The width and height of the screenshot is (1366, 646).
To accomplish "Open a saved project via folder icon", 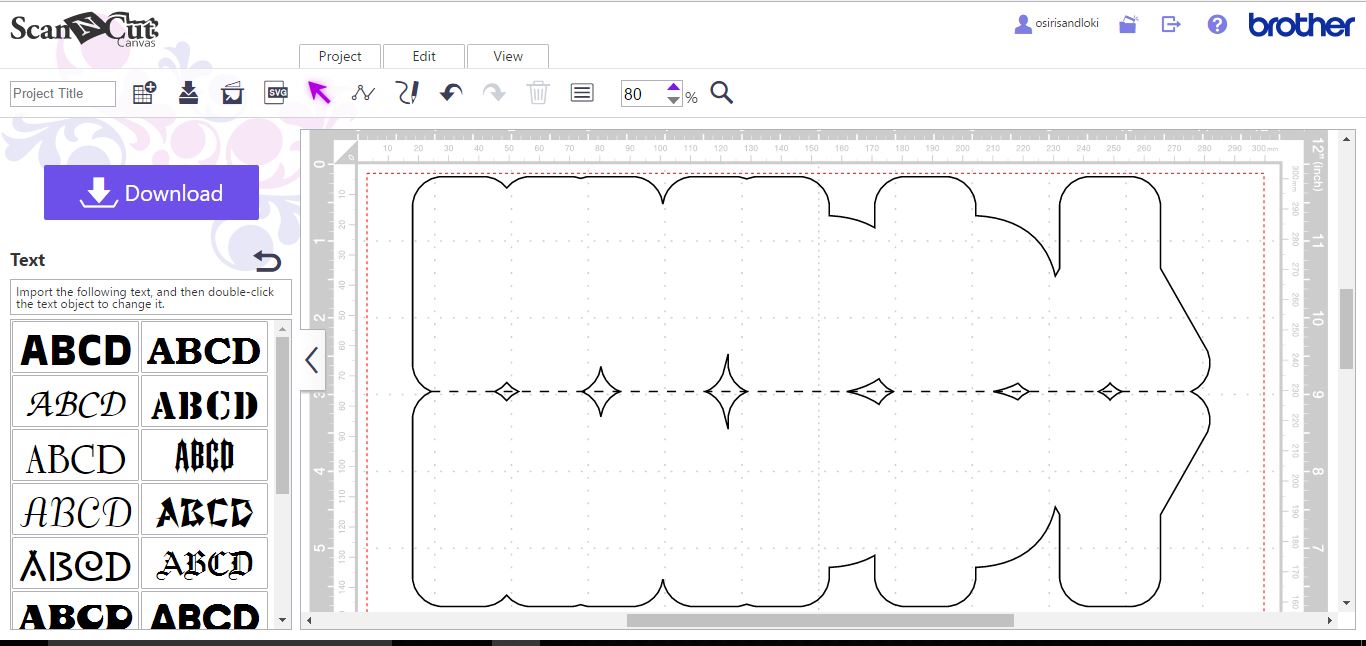I will pos(1127,23).
